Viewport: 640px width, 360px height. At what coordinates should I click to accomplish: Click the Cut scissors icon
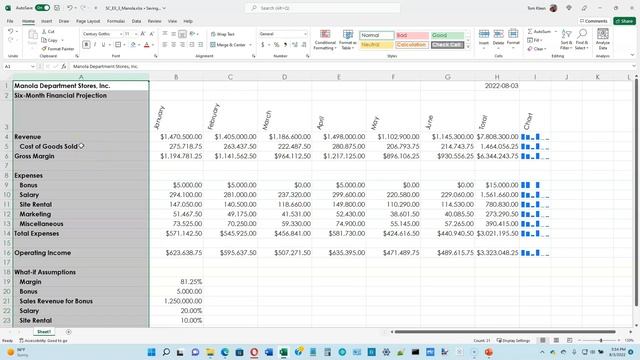(x=44, y=31)
